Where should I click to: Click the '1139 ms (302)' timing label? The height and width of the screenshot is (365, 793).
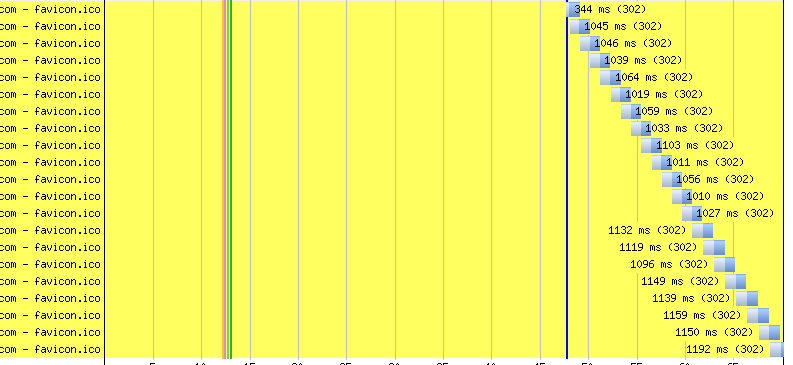(x=691, y=298)
